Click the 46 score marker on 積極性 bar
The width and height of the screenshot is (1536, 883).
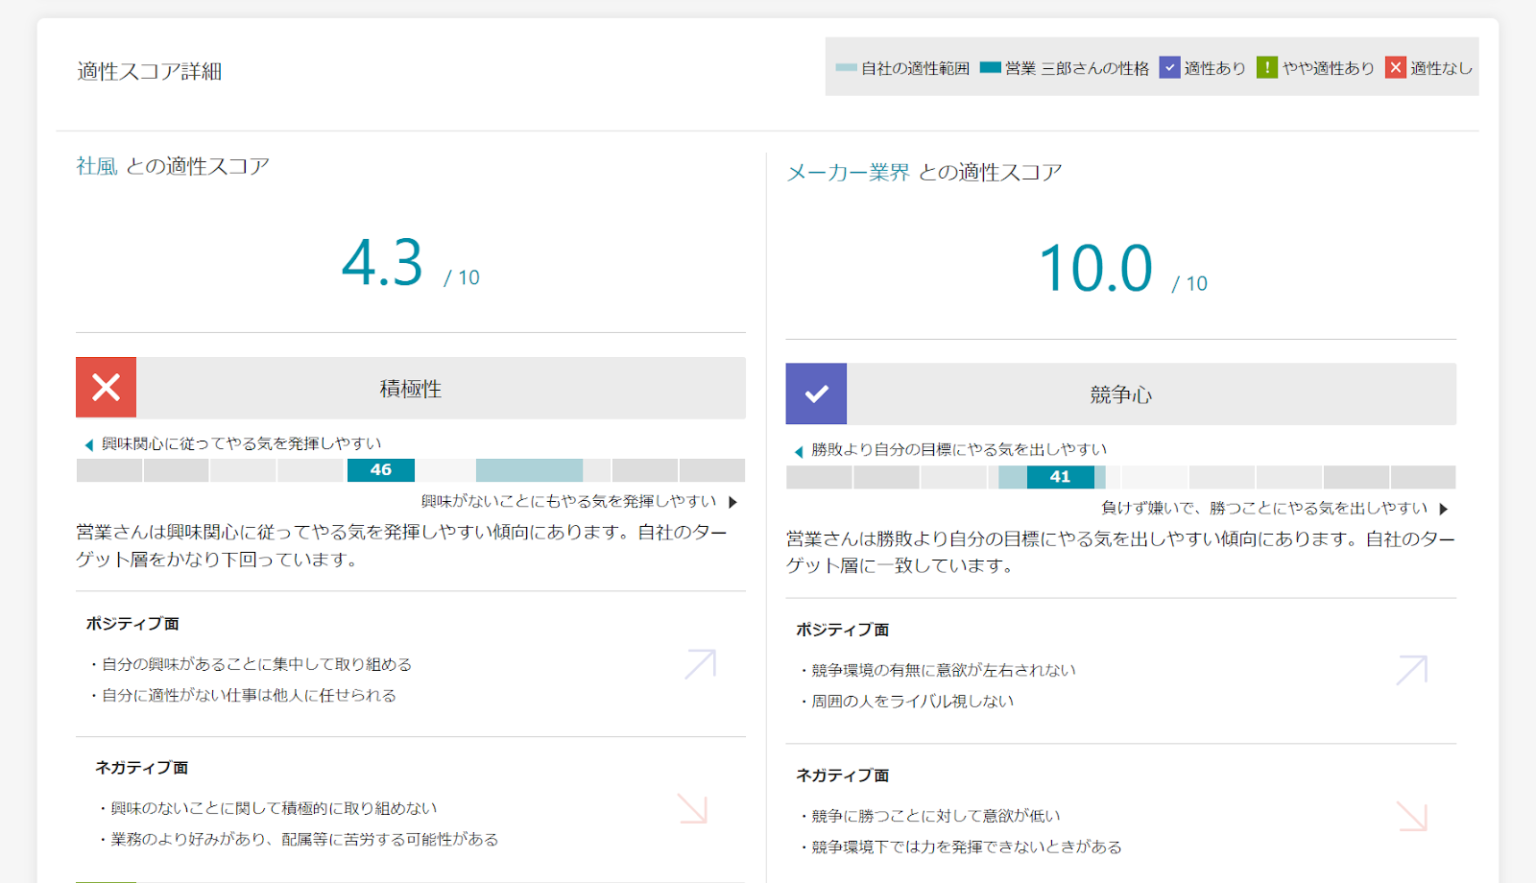click(x=381, y=470)
